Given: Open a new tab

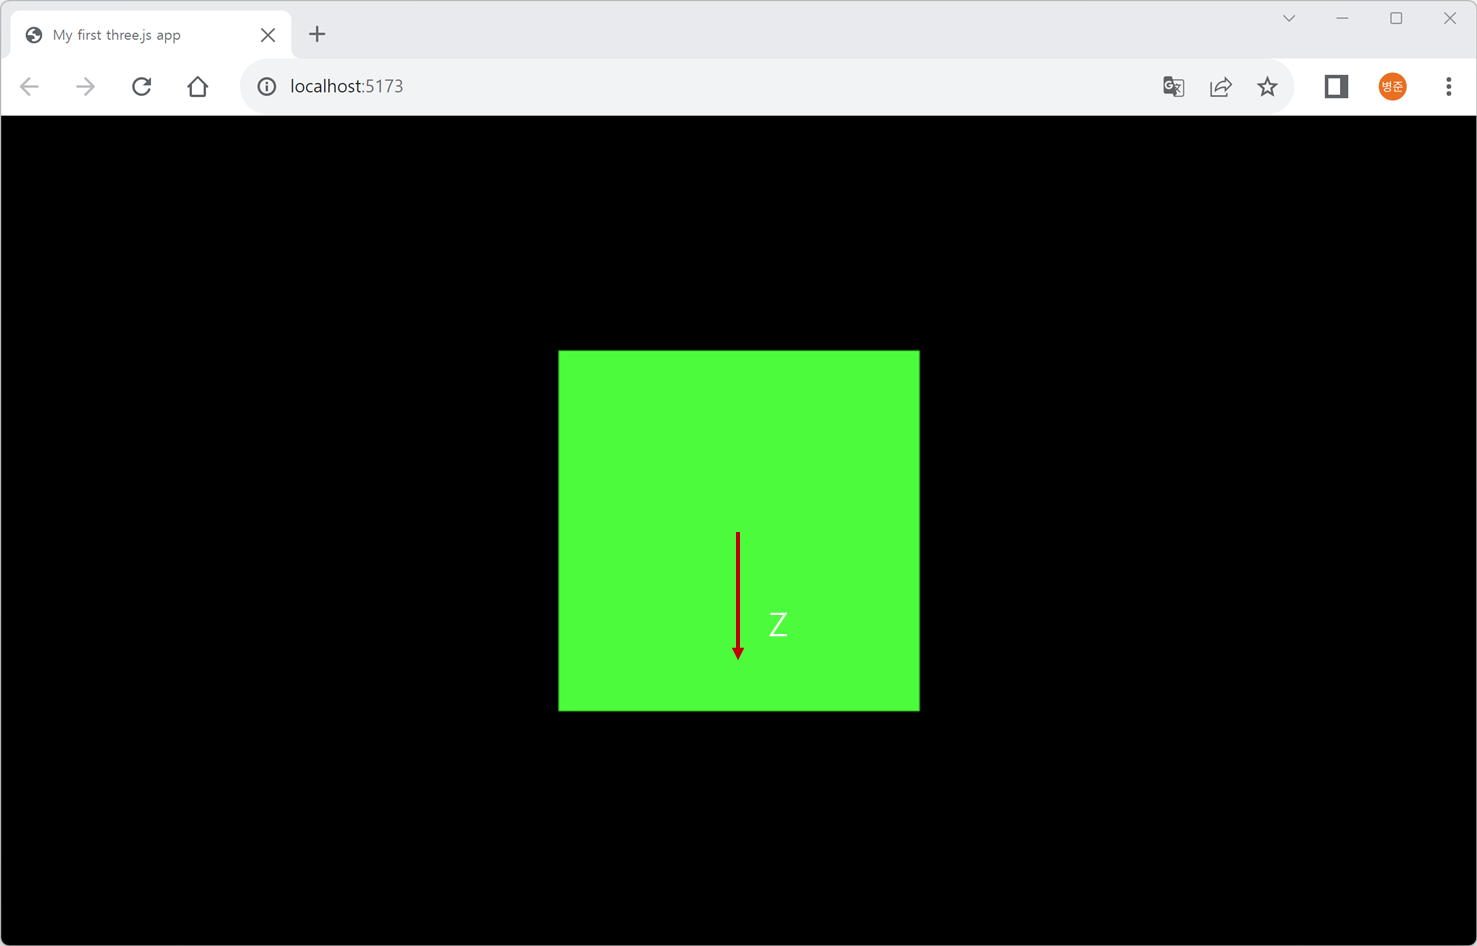Looking at the screenshot, I should pyautogui.click(x=317, y=35).
